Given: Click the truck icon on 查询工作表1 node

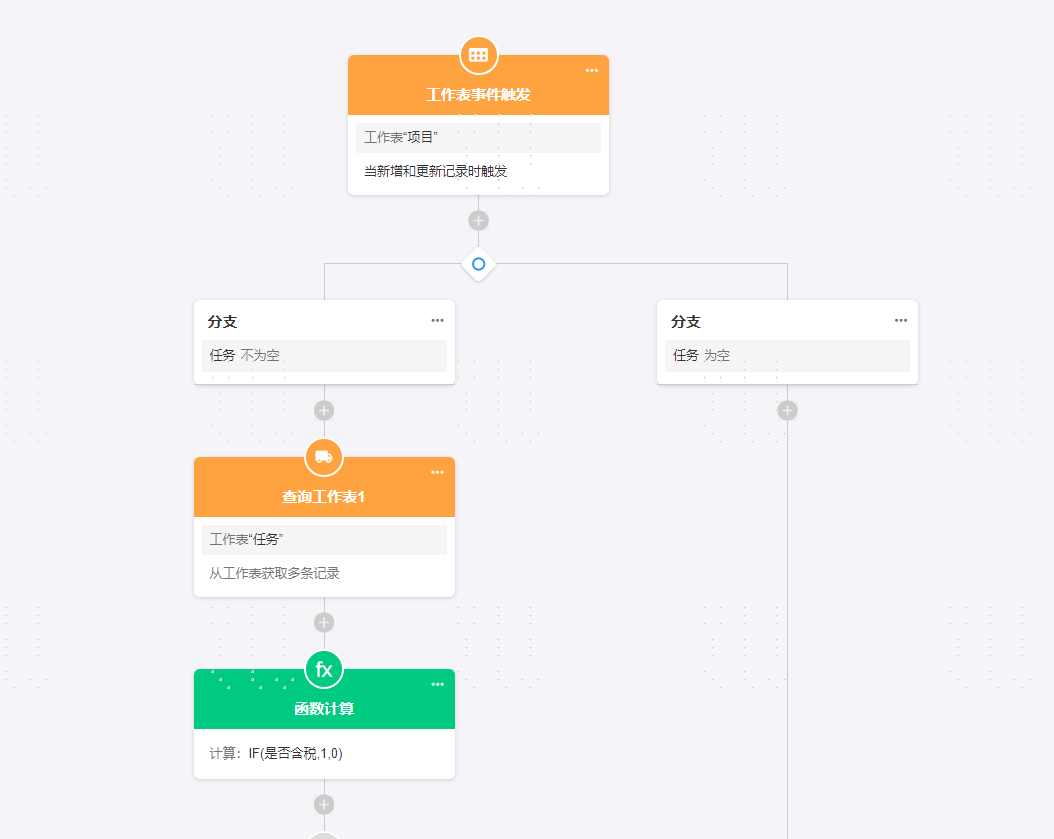Looking at the screenshot, I should point(324,457).
